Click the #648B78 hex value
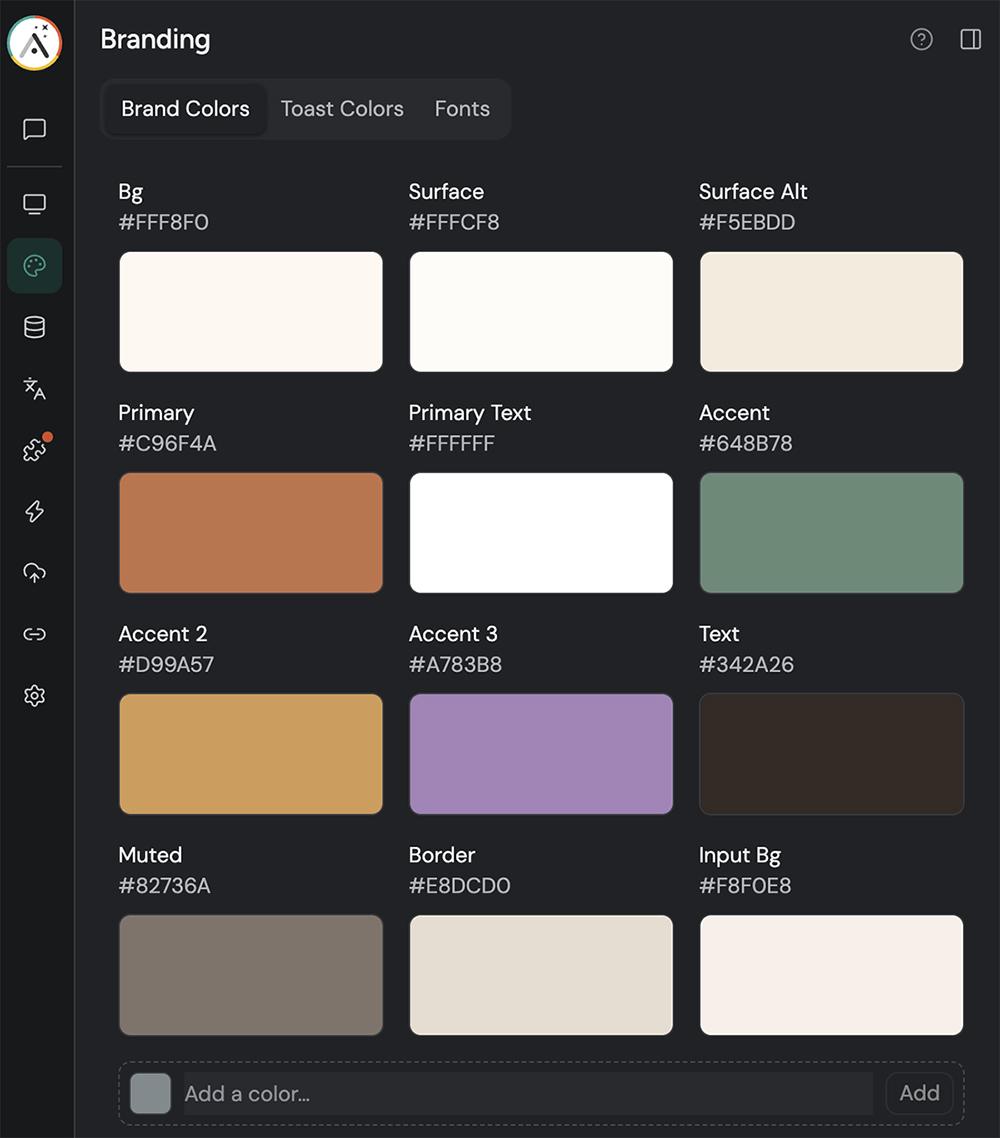This screenshot has width=1000, height=1138. coord(745,443)
